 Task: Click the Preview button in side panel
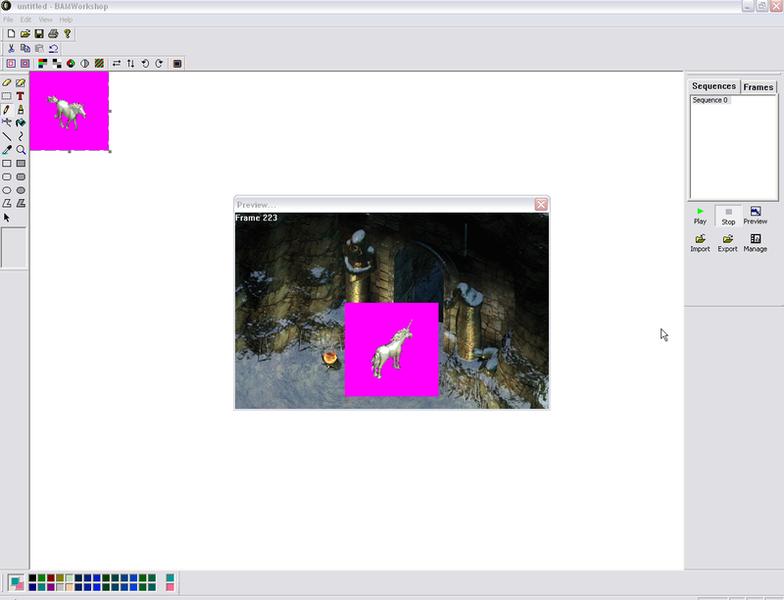[755, 216]
